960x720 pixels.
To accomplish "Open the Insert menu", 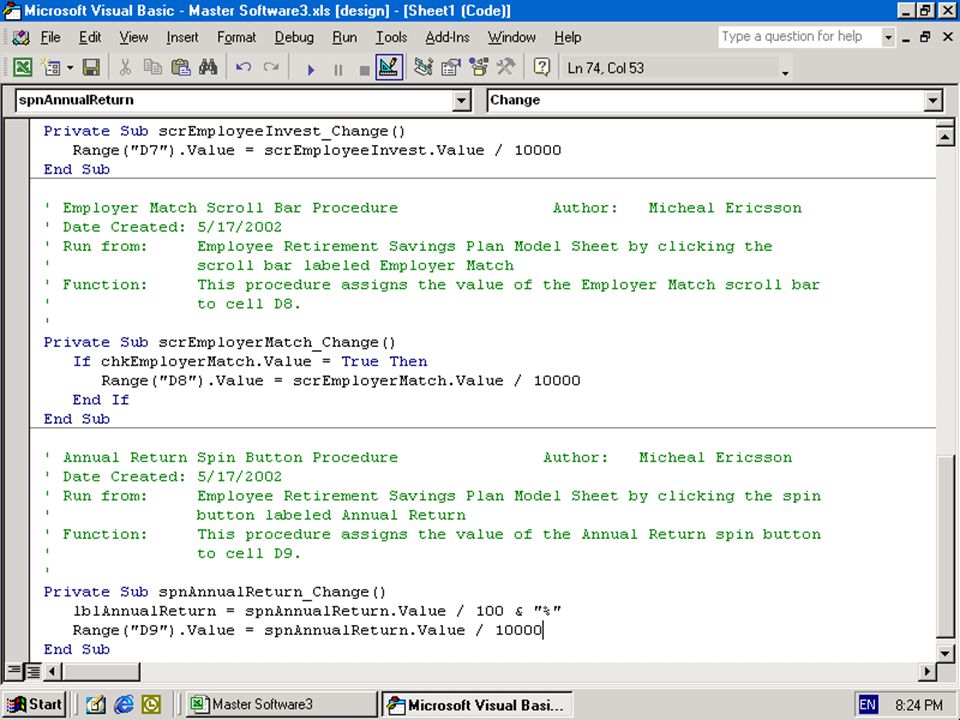I will click(x=182, y=37).
